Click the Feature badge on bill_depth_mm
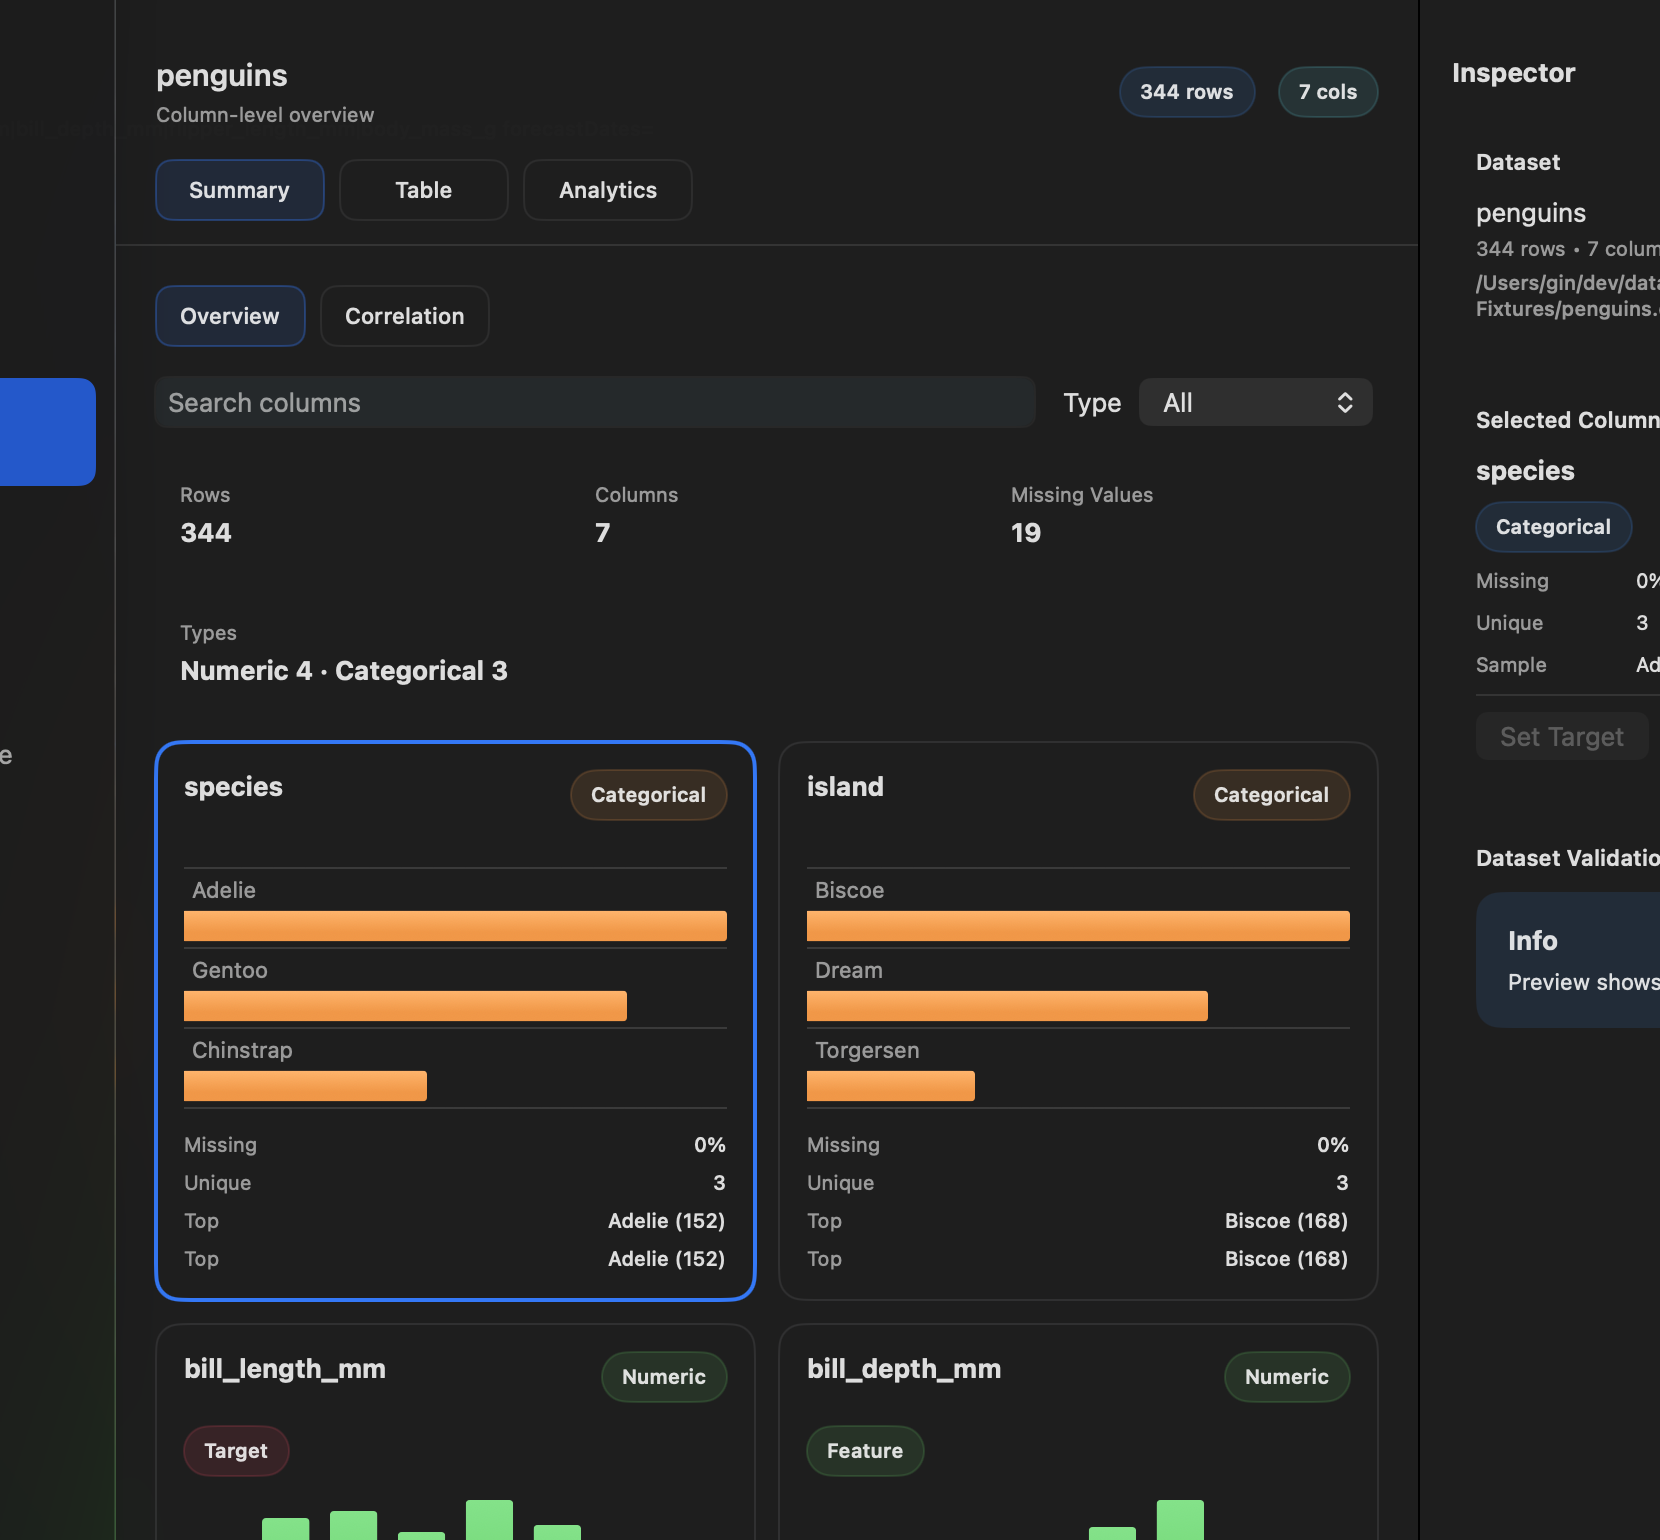The height and width of the screenshot is (1540, 1660). point(865,1451)
